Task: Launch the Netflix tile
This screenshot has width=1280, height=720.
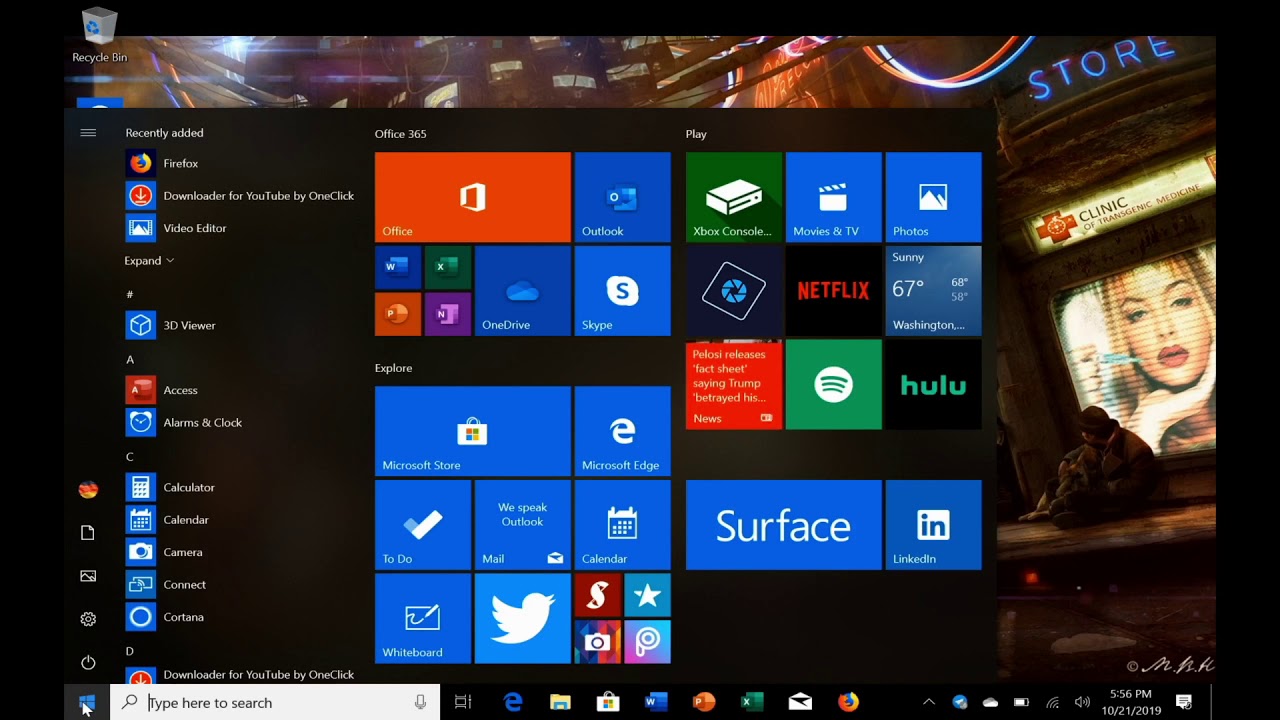Action: [x=833, y=291]
